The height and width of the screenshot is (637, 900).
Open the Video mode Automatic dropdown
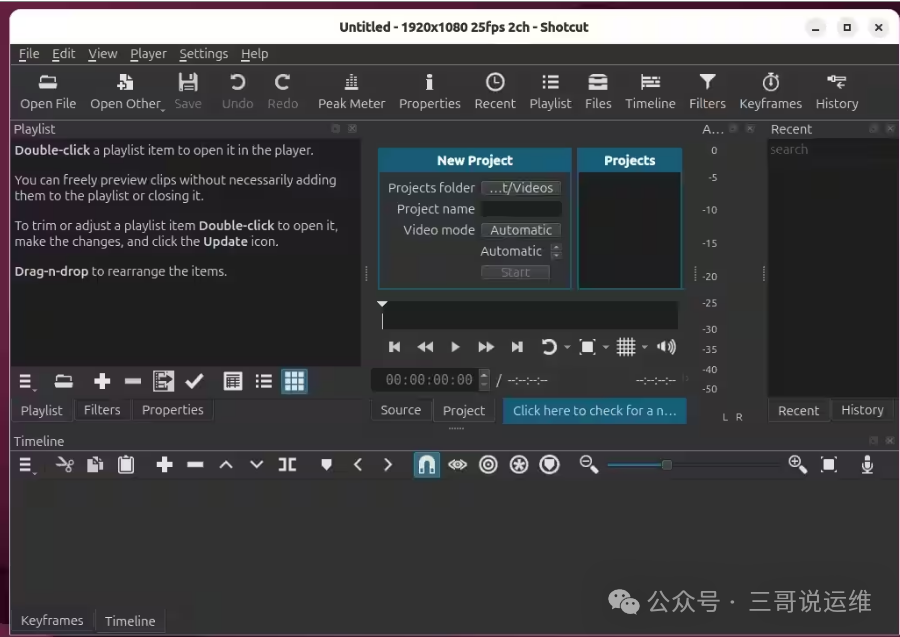pyautogui.click(x=520, y=230)
